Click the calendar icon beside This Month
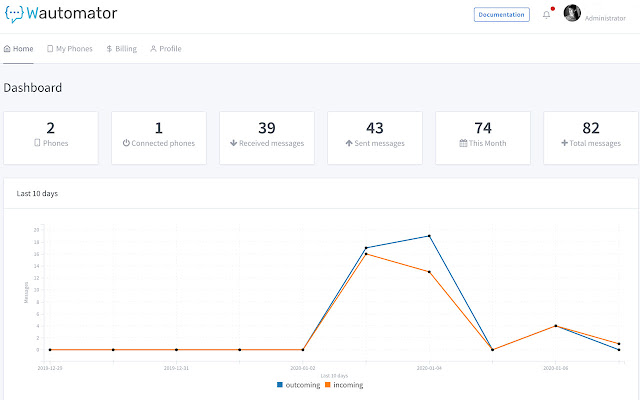640x400 pixels. (x=463, y=143)
